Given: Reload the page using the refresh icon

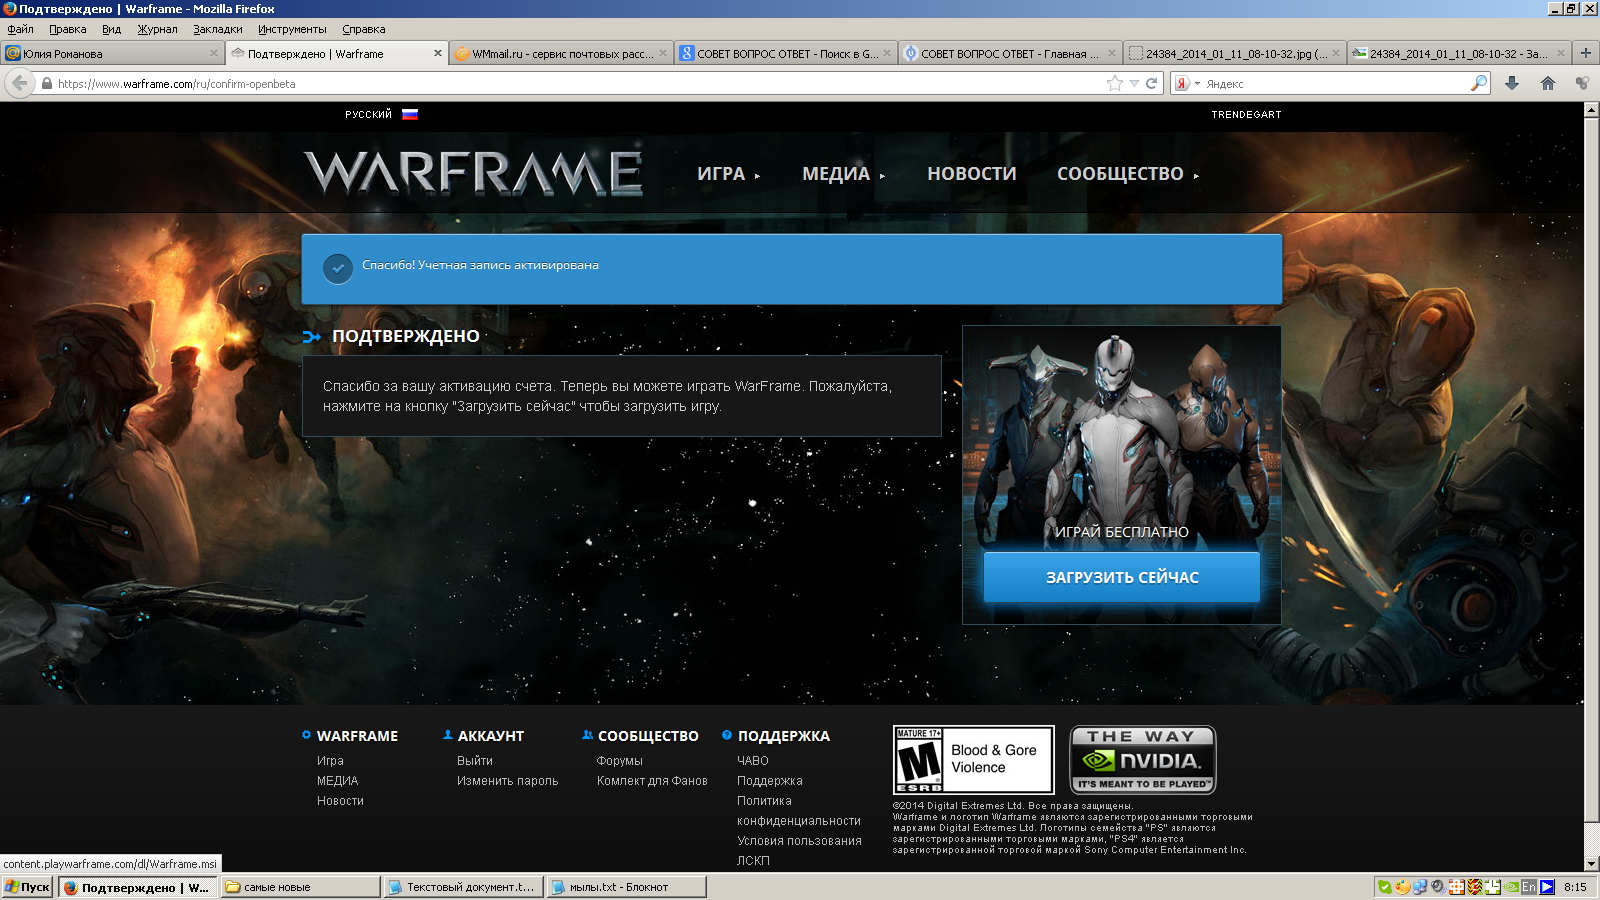Looking at the screenshot, I should (1151, 83).
